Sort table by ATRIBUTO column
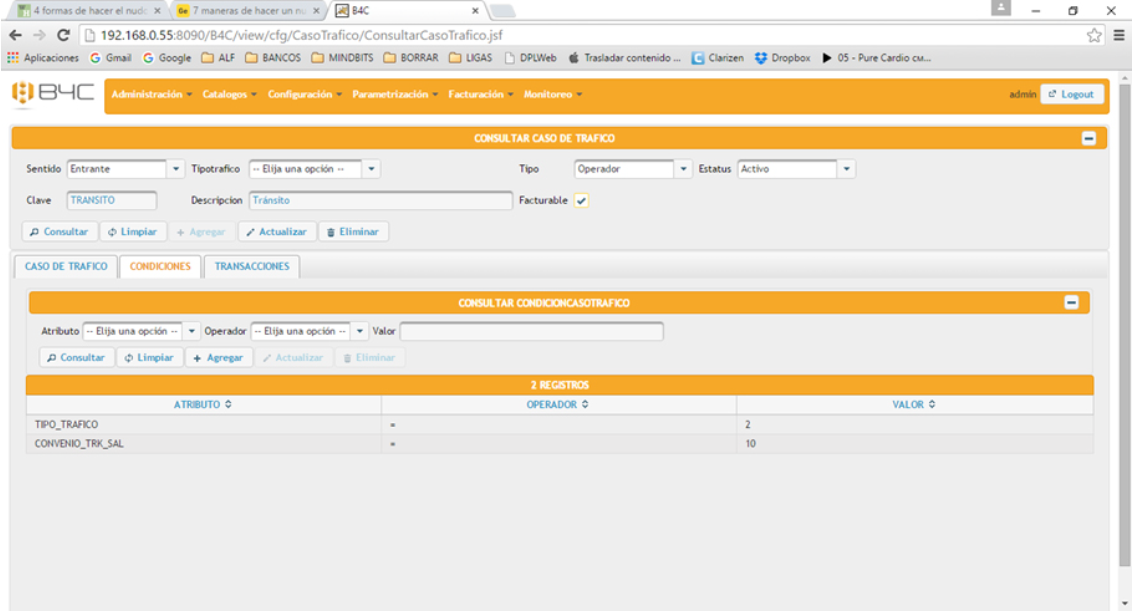This screenshot has height=614, width=1134. click(x=203, y=404)
